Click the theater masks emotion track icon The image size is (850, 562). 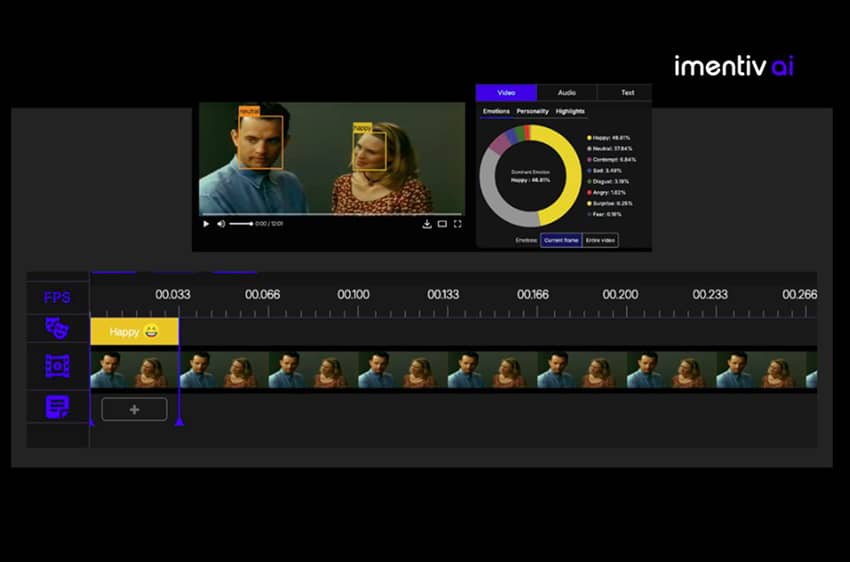click(x=57, y=328)
